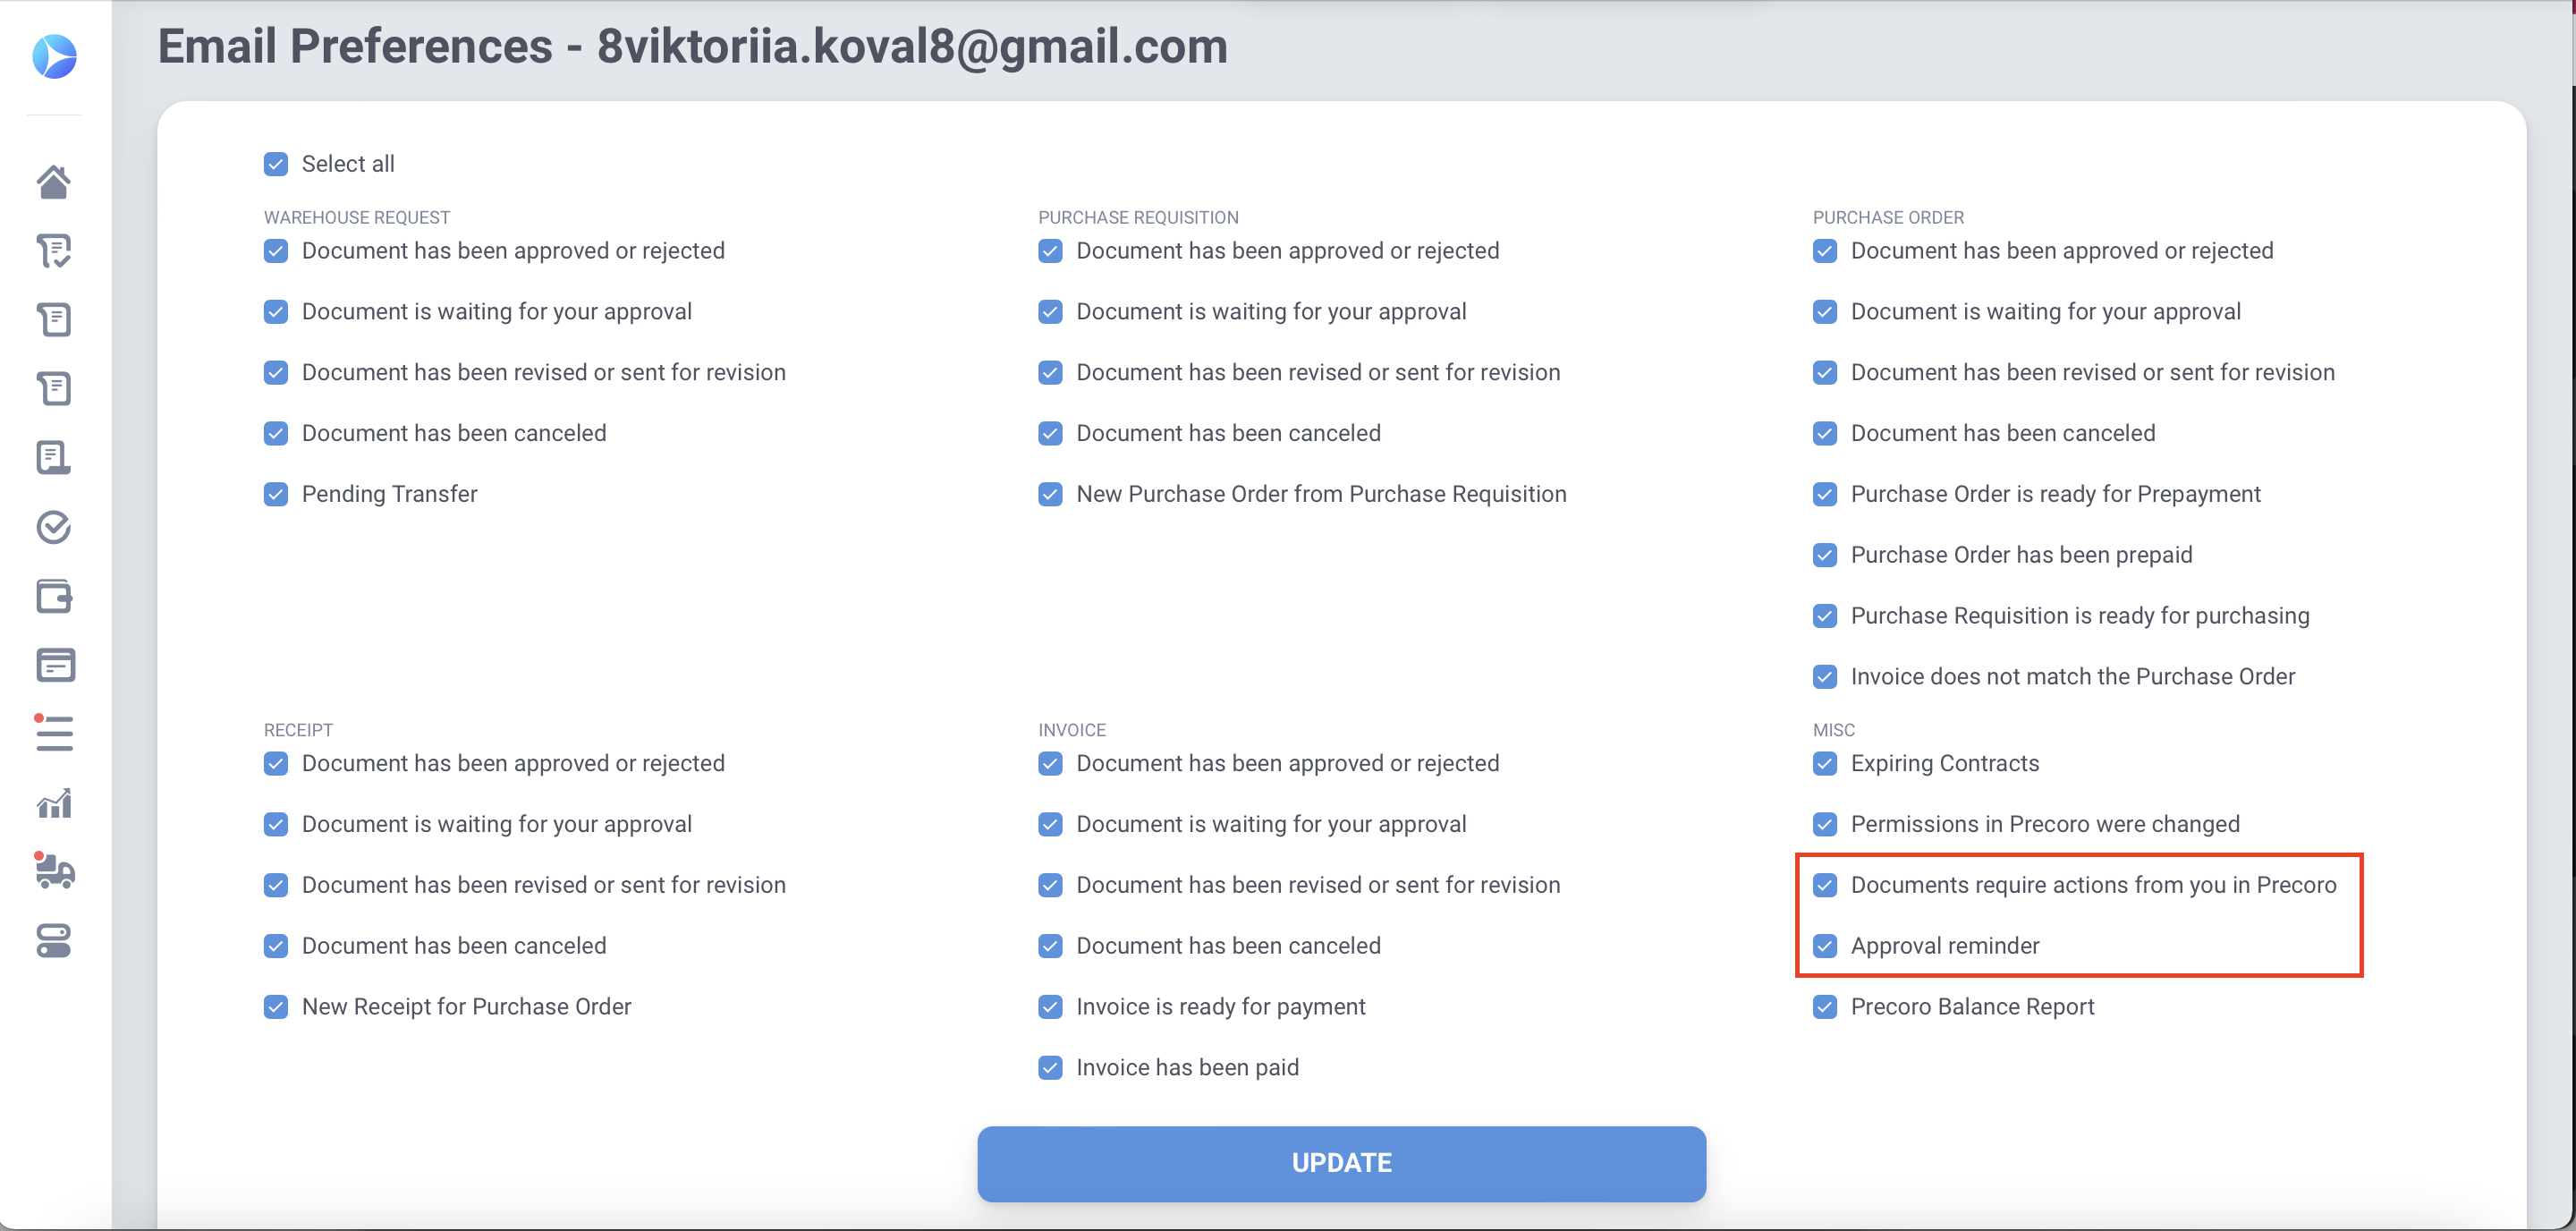Toggle Expiring Contracts checkbox

(1825, 764)
